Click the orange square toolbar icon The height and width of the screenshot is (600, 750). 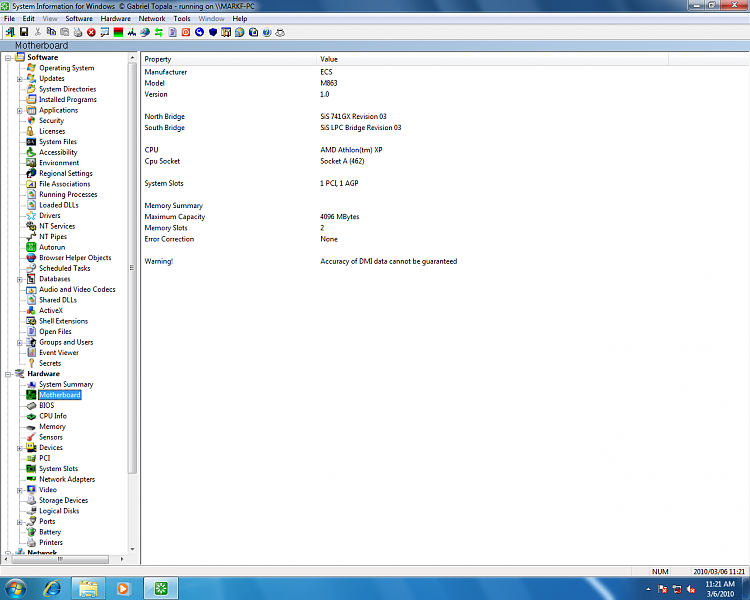point(186,32)
